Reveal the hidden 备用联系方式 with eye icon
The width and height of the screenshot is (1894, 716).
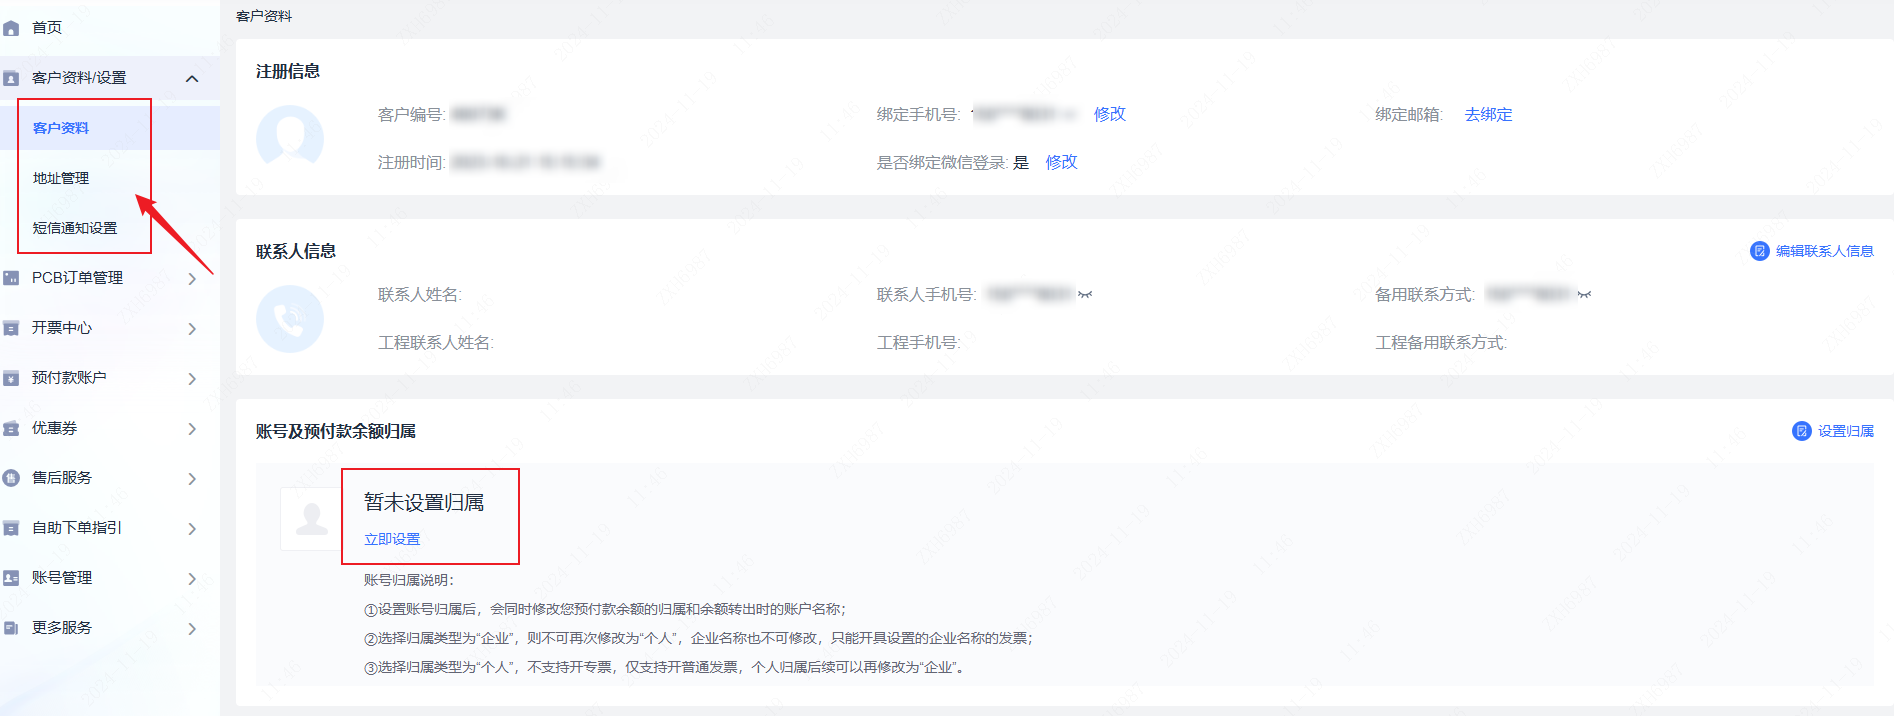[1584, 294]
